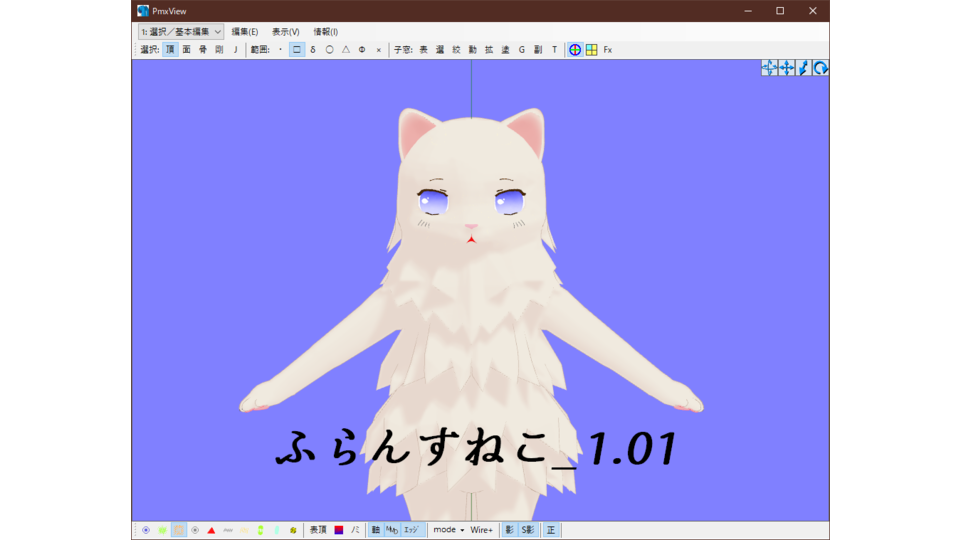960x540 pixels.
Task: Toggle the 軸 axis display
Action: tap(376, 530)
